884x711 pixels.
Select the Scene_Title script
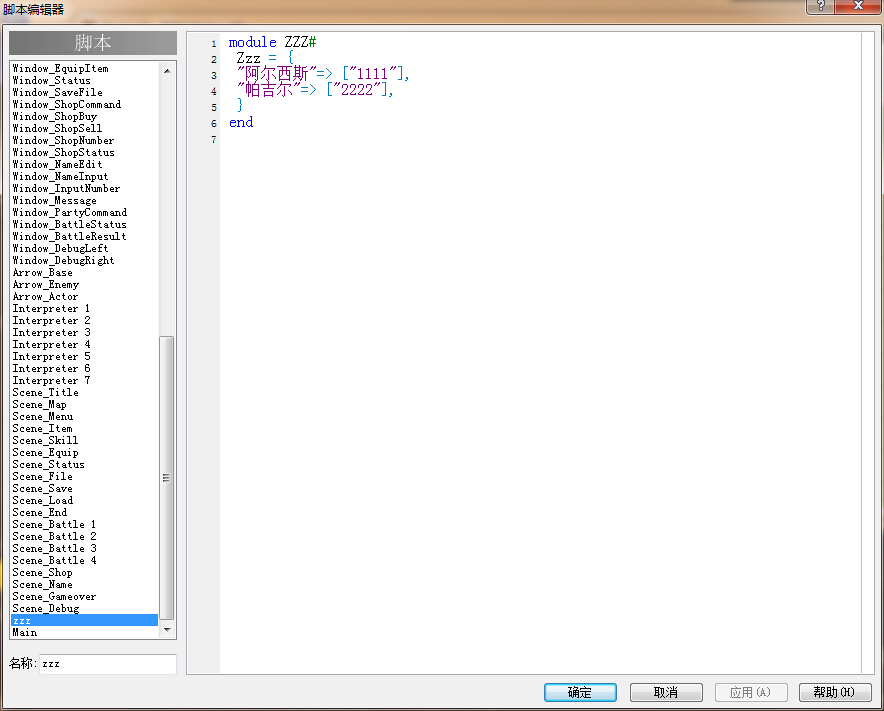pyautogui.click(x=84, y=392)
